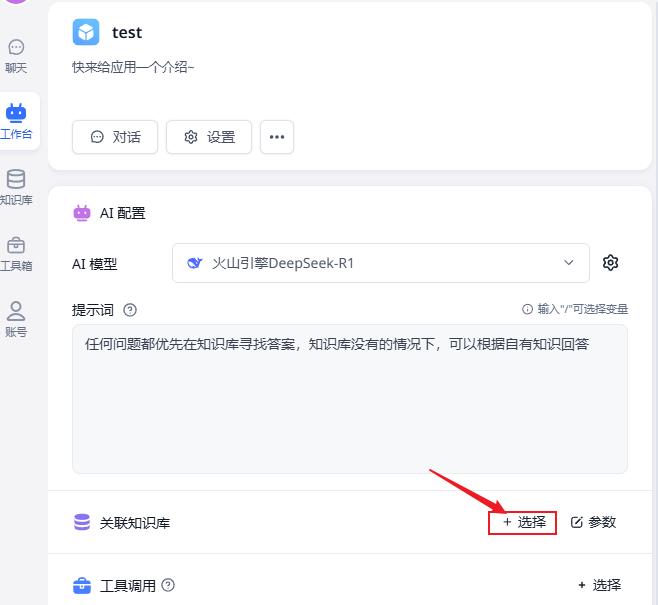Click the 关联知识库 database stack icon
Screen dimensions: 658x605
coord(82,522)
